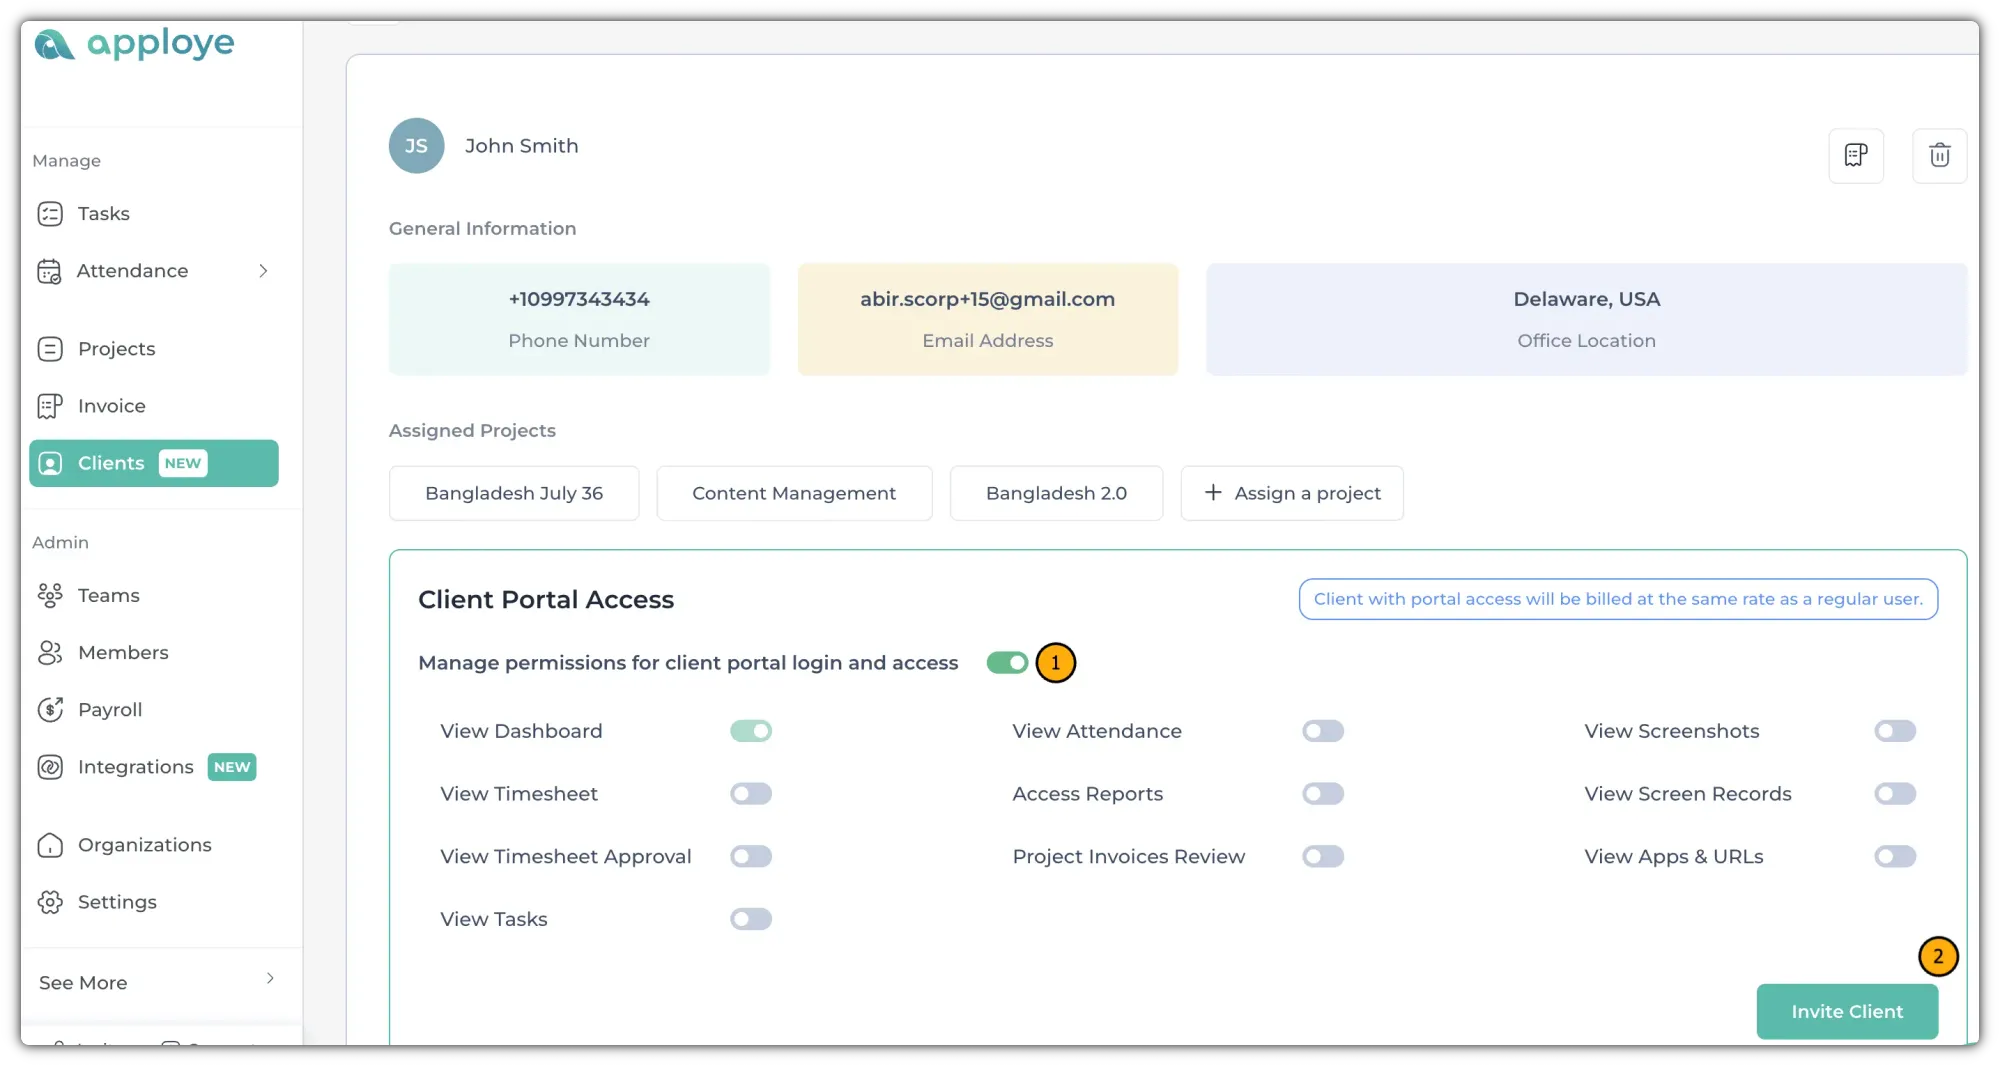This screenshot has height=1066, width=2000.
Task: Turn off the View Dashboard toggle
Action: click(x=751, y=732)
